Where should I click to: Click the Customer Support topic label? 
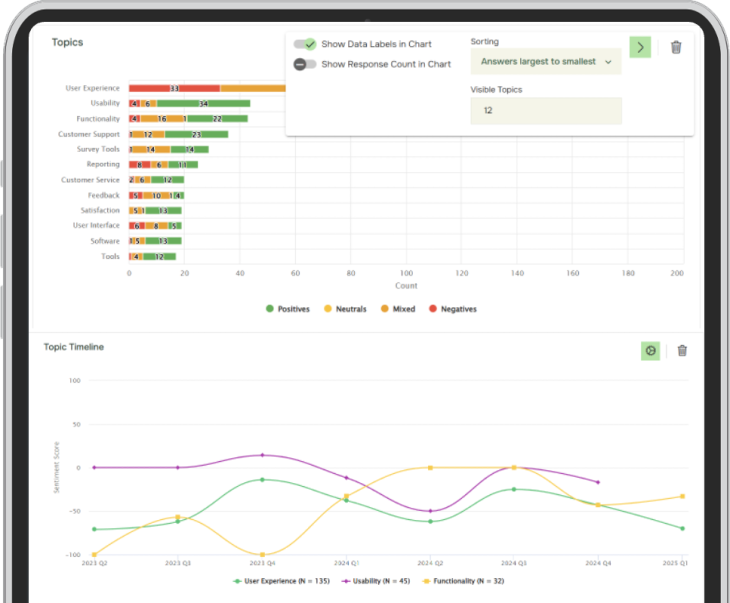tap(89, 134)
